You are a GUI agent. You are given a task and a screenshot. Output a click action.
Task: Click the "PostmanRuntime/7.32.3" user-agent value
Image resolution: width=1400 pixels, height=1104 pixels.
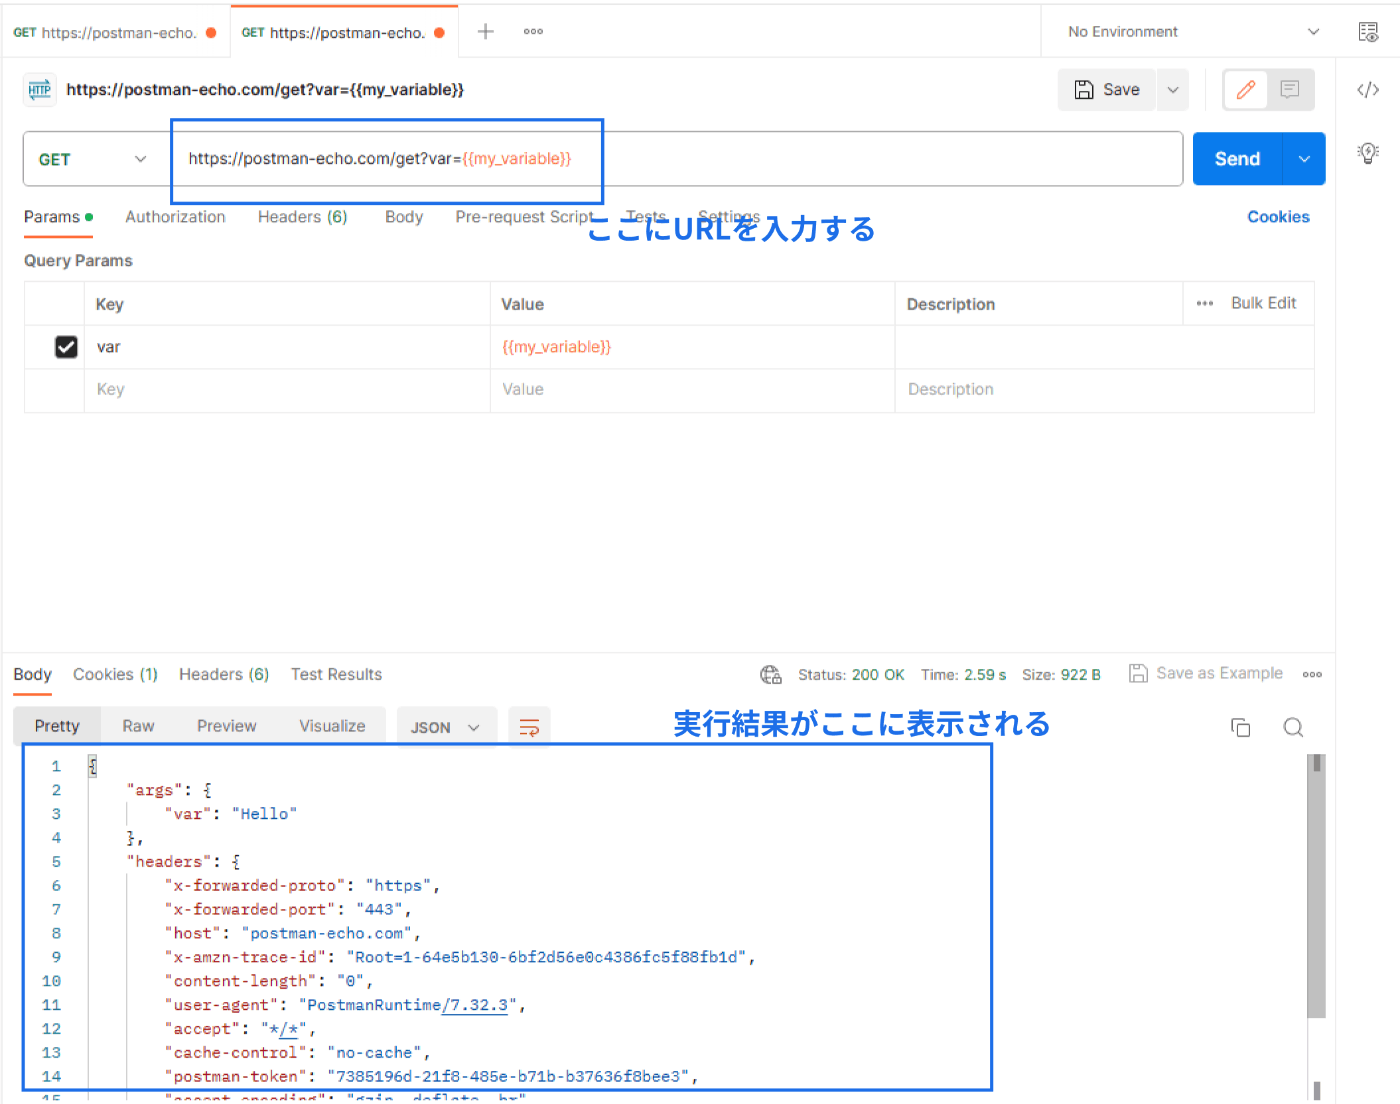click(x=408, y=1005)
